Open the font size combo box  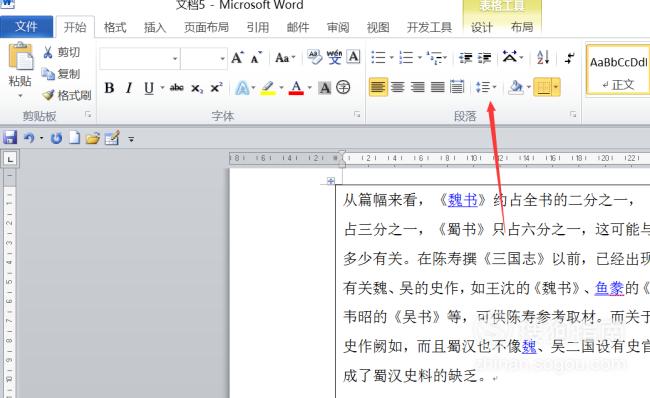click(x=204, y=58)
